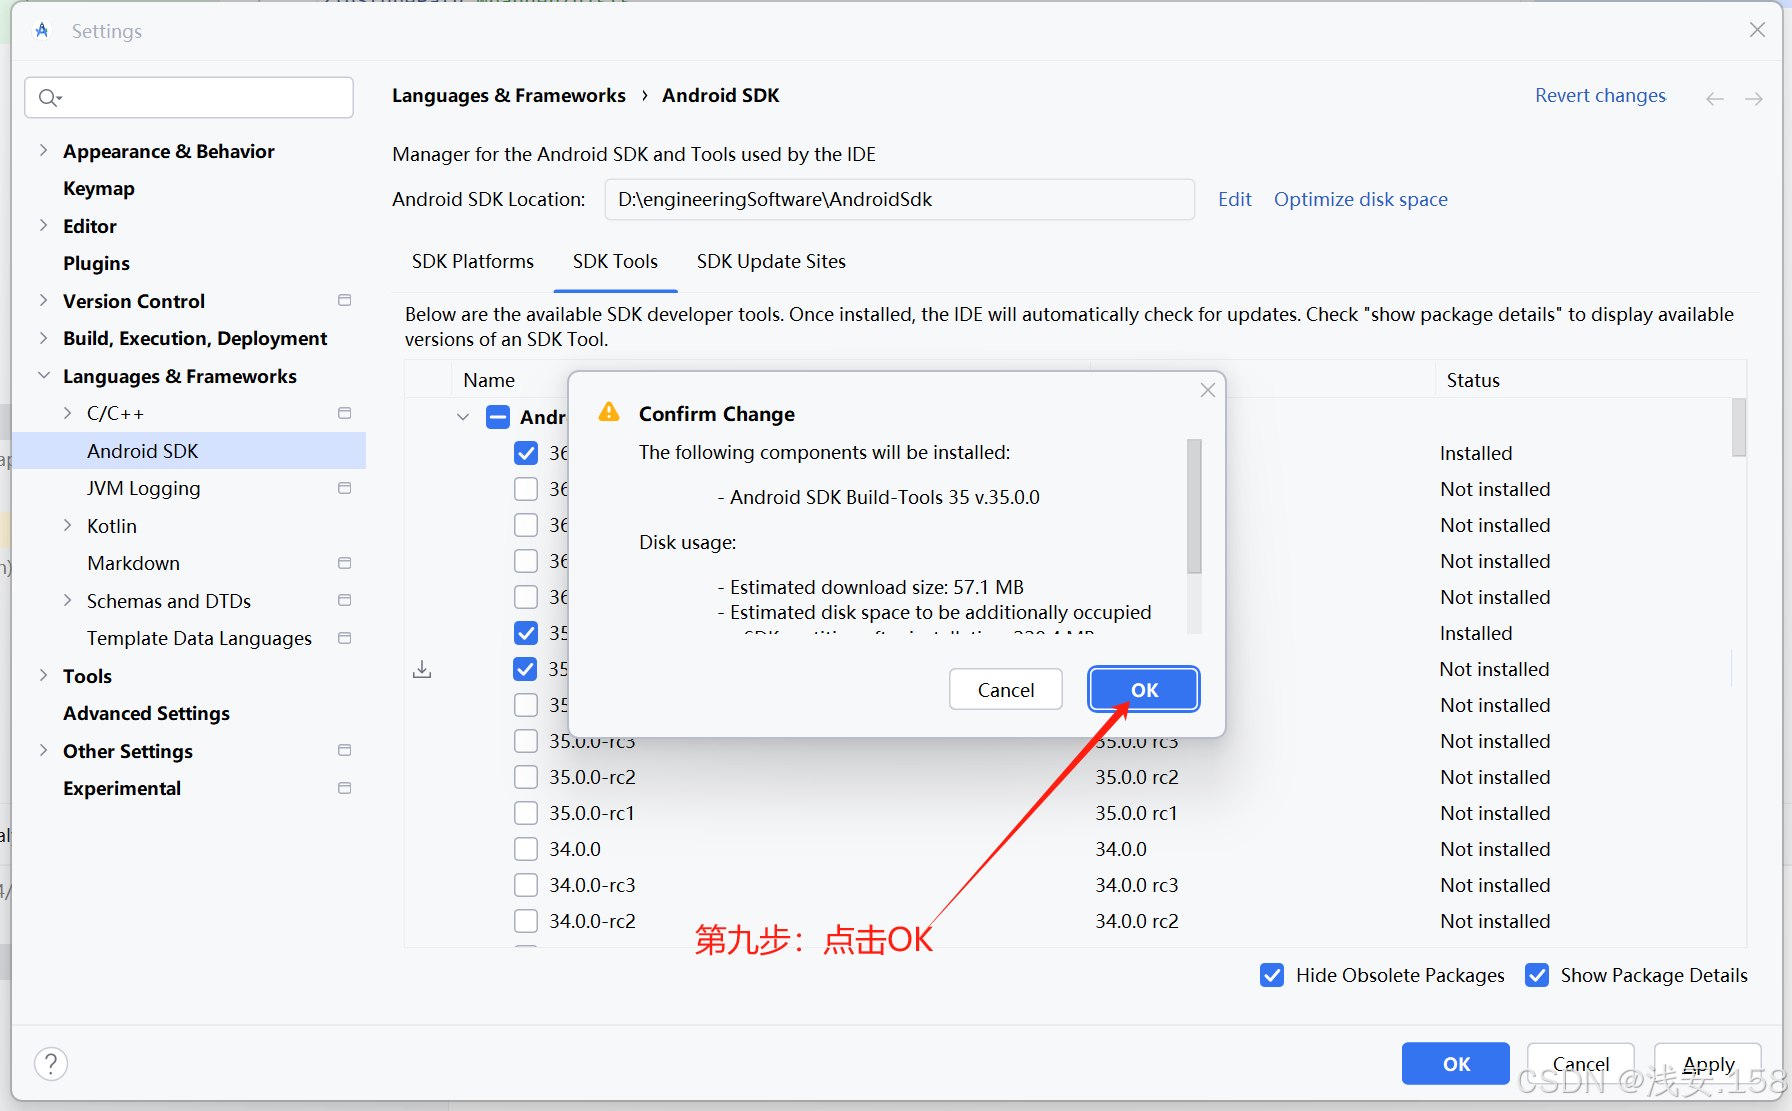Click Cancel in the Confirm Change dialog

pyautogui.click(x=1006, y=690)
